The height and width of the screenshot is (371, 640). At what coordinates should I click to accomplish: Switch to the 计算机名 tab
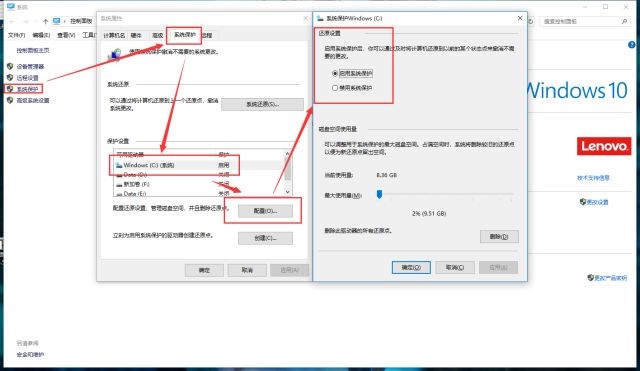click(114, 36)
